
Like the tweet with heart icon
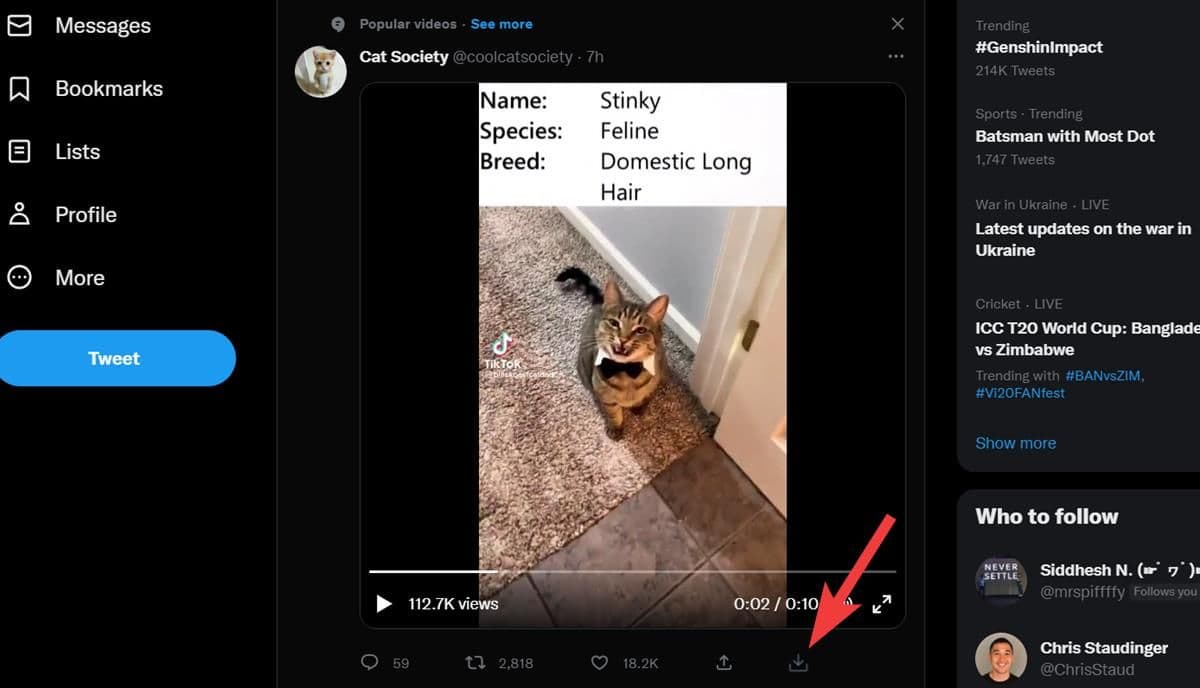tap(599, 662)
